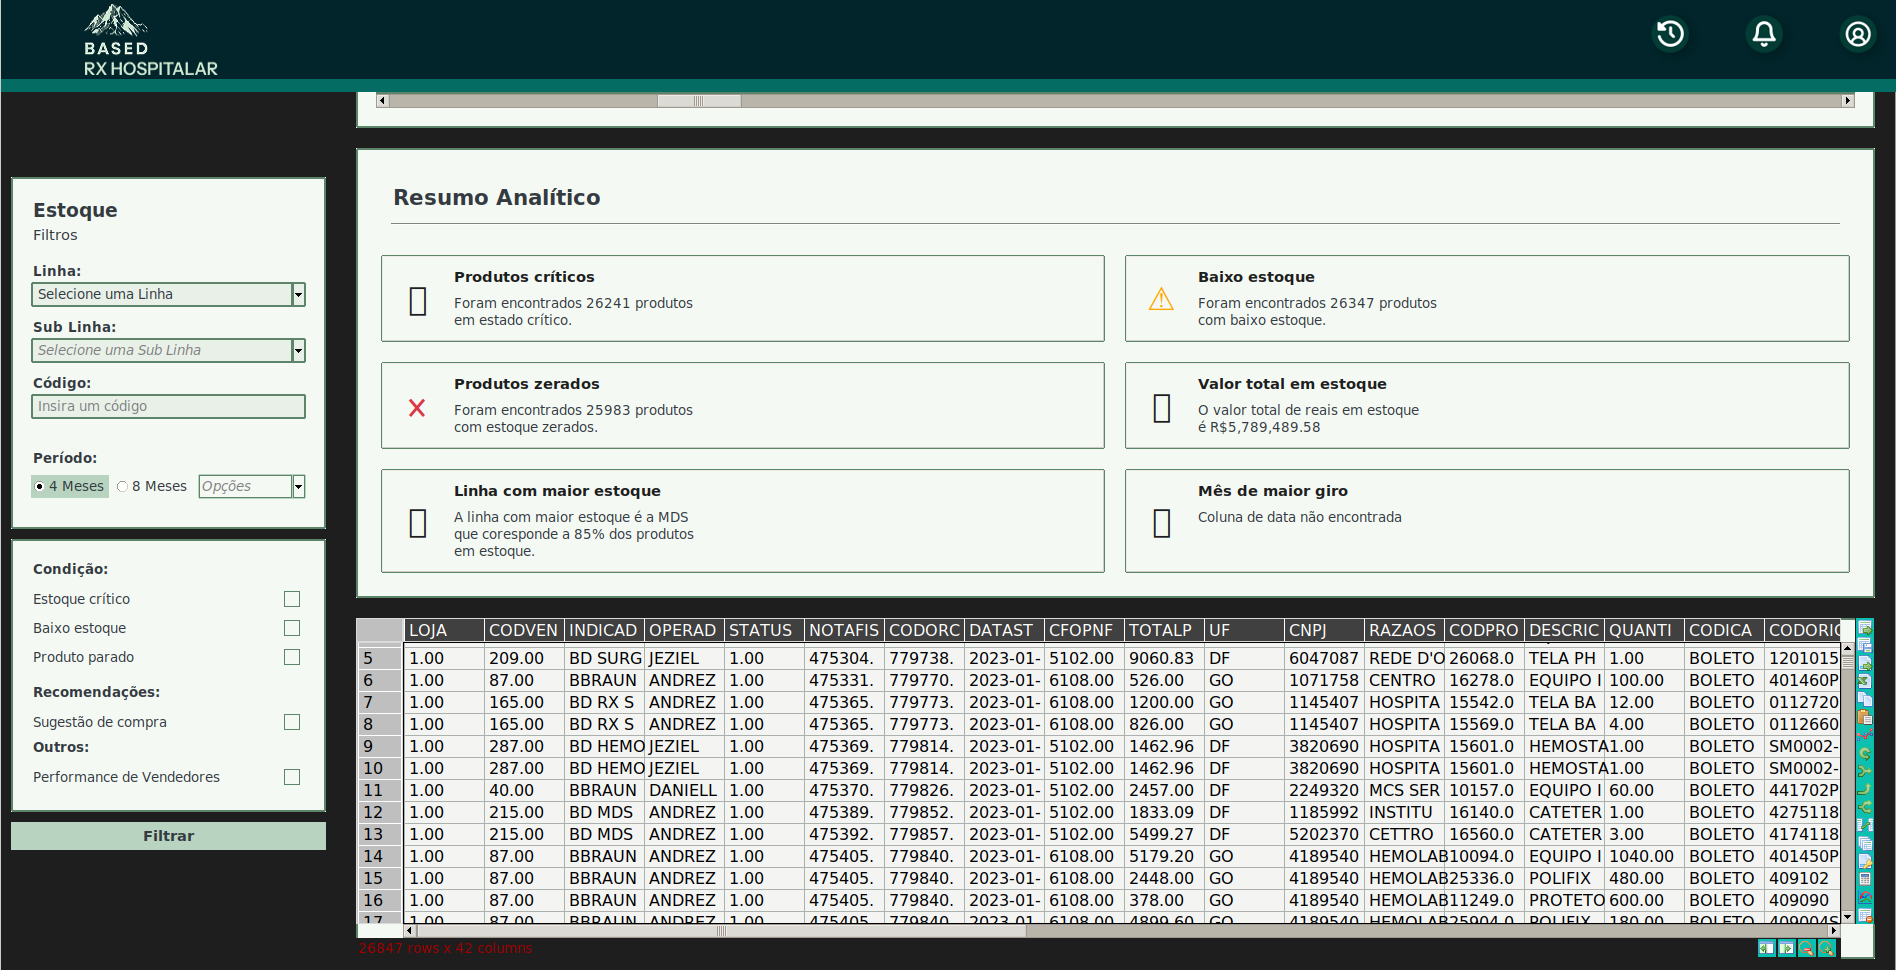Click the plot chart icon in table toolbar

(1865, 735)
